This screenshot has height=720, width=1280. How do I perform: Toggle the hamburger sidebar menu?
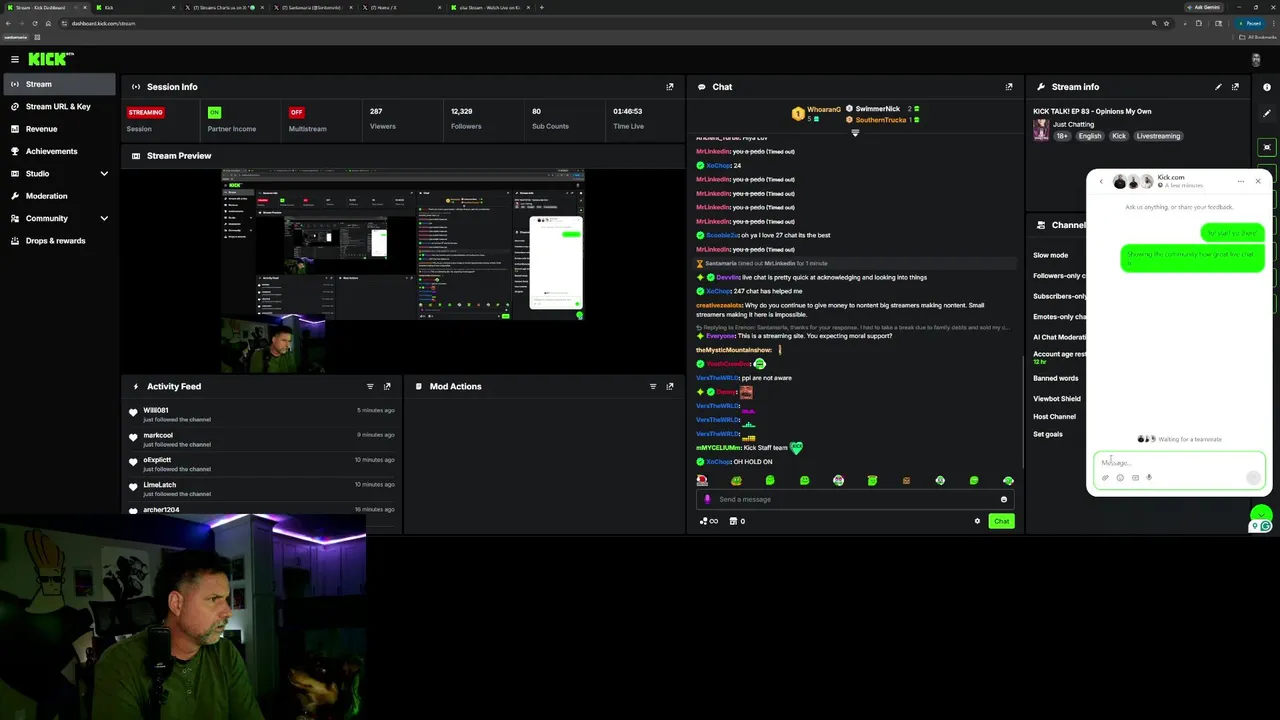point(14,59)
